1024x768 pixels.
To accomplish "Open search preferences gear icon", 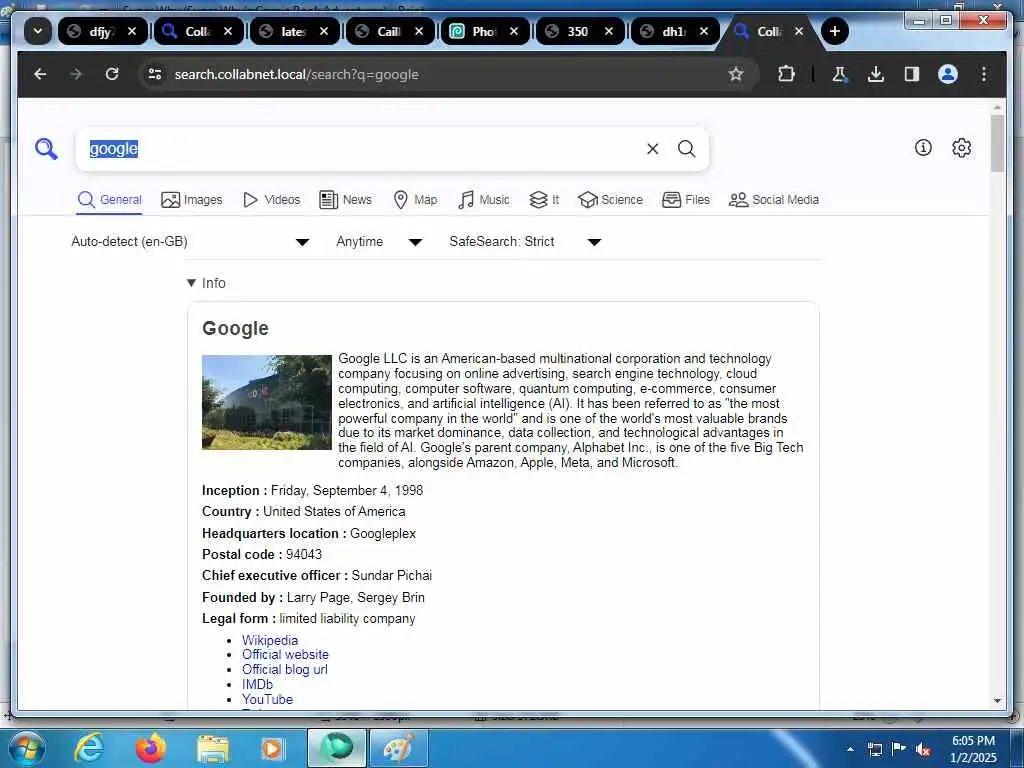I will pyautogui.click(x=961, y=148).
